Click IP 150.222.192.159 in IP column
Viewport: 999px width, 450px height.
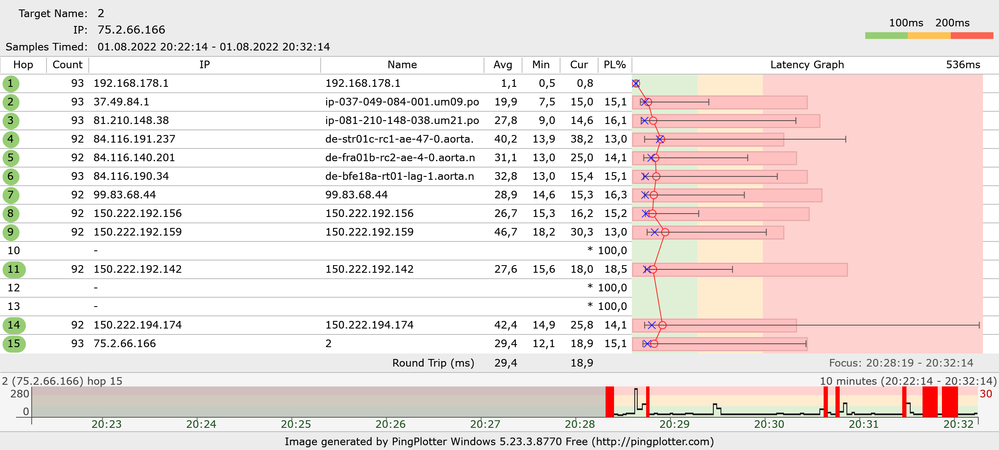[x=138, y=232]
